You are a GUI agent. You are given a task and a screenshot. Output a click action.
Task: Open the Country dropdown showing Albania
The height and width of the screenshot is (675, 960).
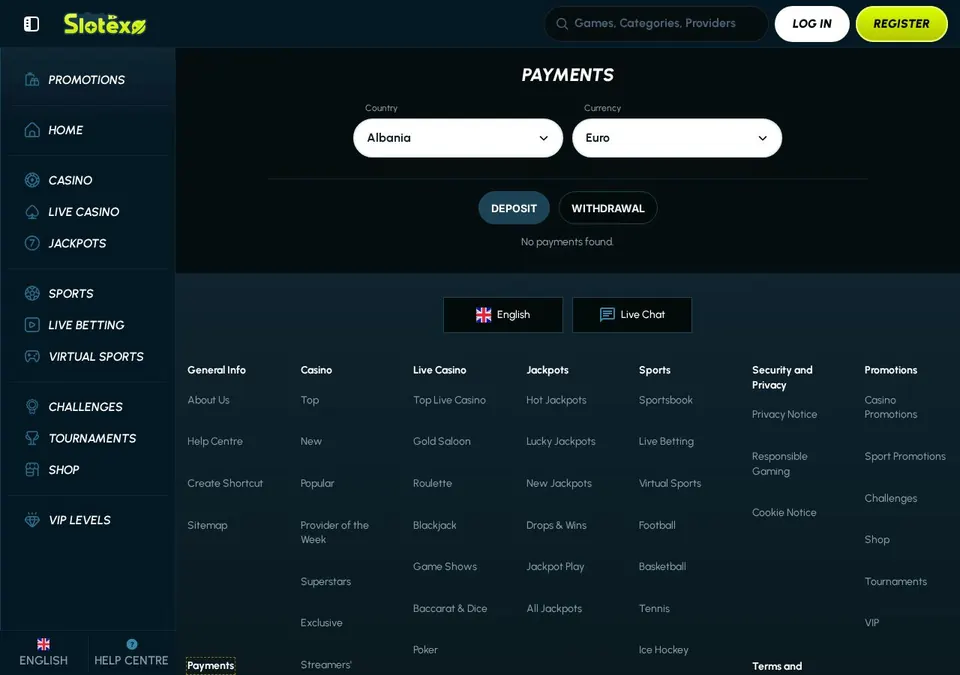[x=458, y=138]
